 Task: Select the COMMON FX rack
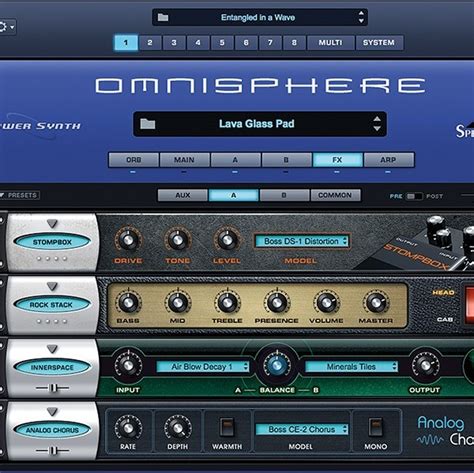335,195
